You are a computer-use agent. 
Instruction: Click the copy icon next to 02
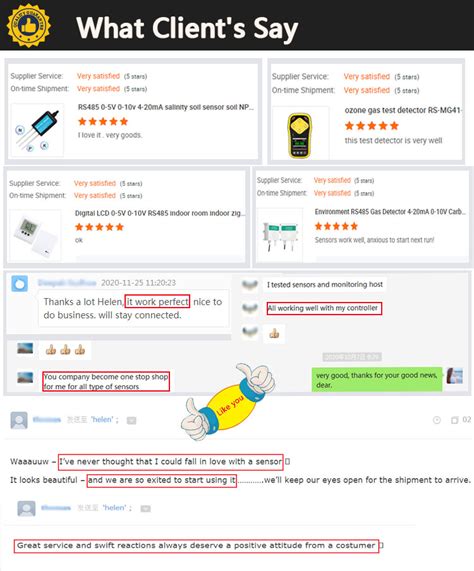point(454,420)
